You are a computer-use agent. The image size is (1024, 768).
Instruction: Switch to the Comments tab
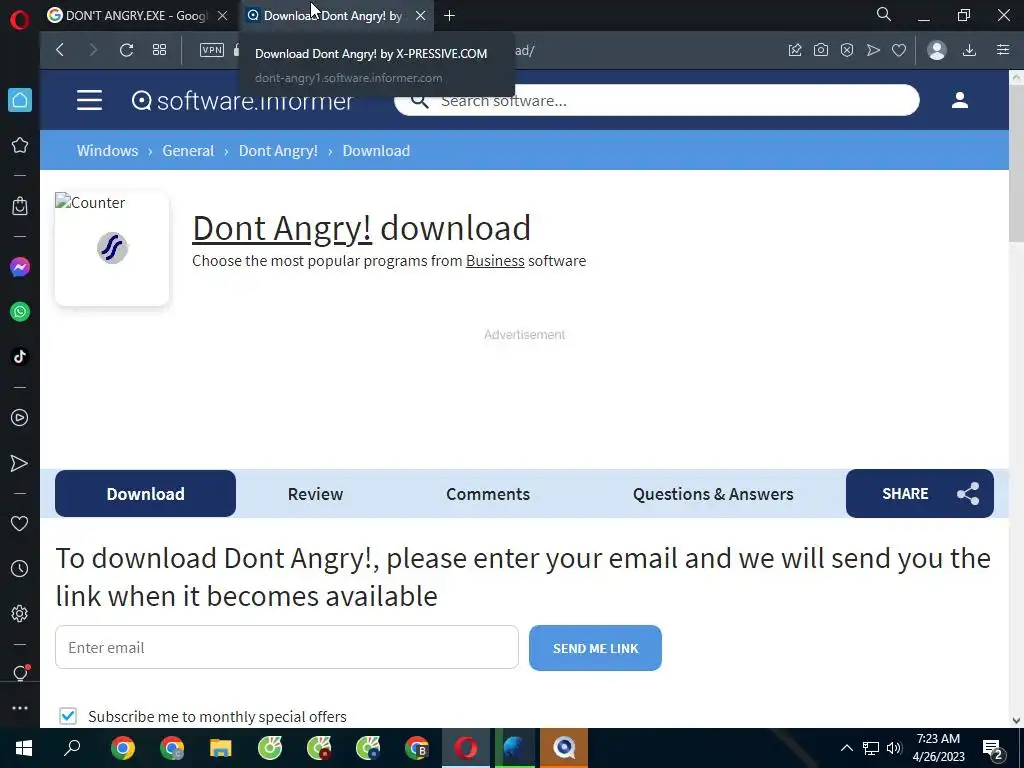[488, 494]
